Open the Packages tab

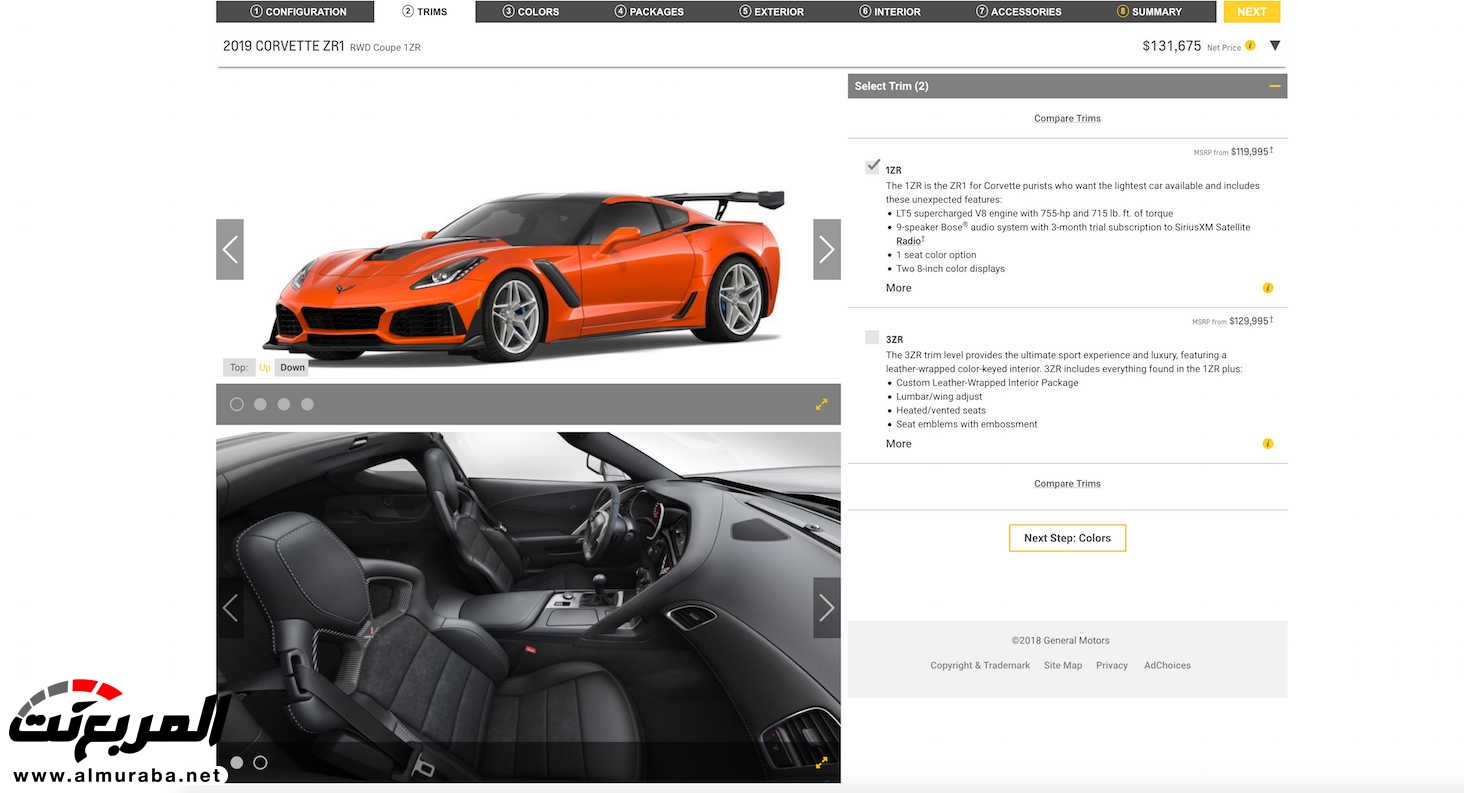click(x=649, y=12)
